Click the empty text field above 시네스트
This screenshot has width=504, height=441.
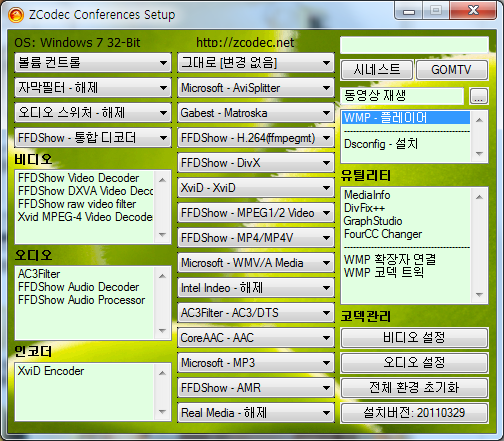tap(414, 45)
